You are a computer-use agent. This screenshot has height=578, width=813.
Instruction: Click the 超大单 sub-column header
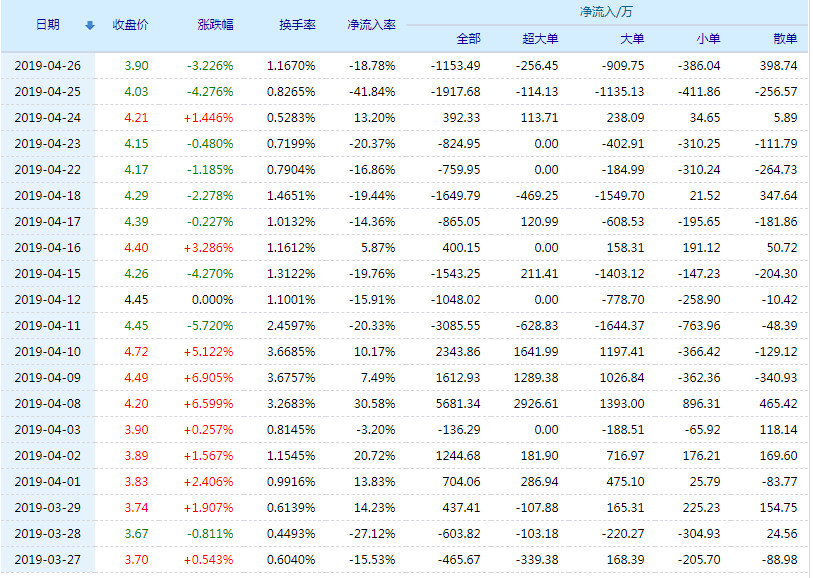pyautogui.click(x=540, y=39)
